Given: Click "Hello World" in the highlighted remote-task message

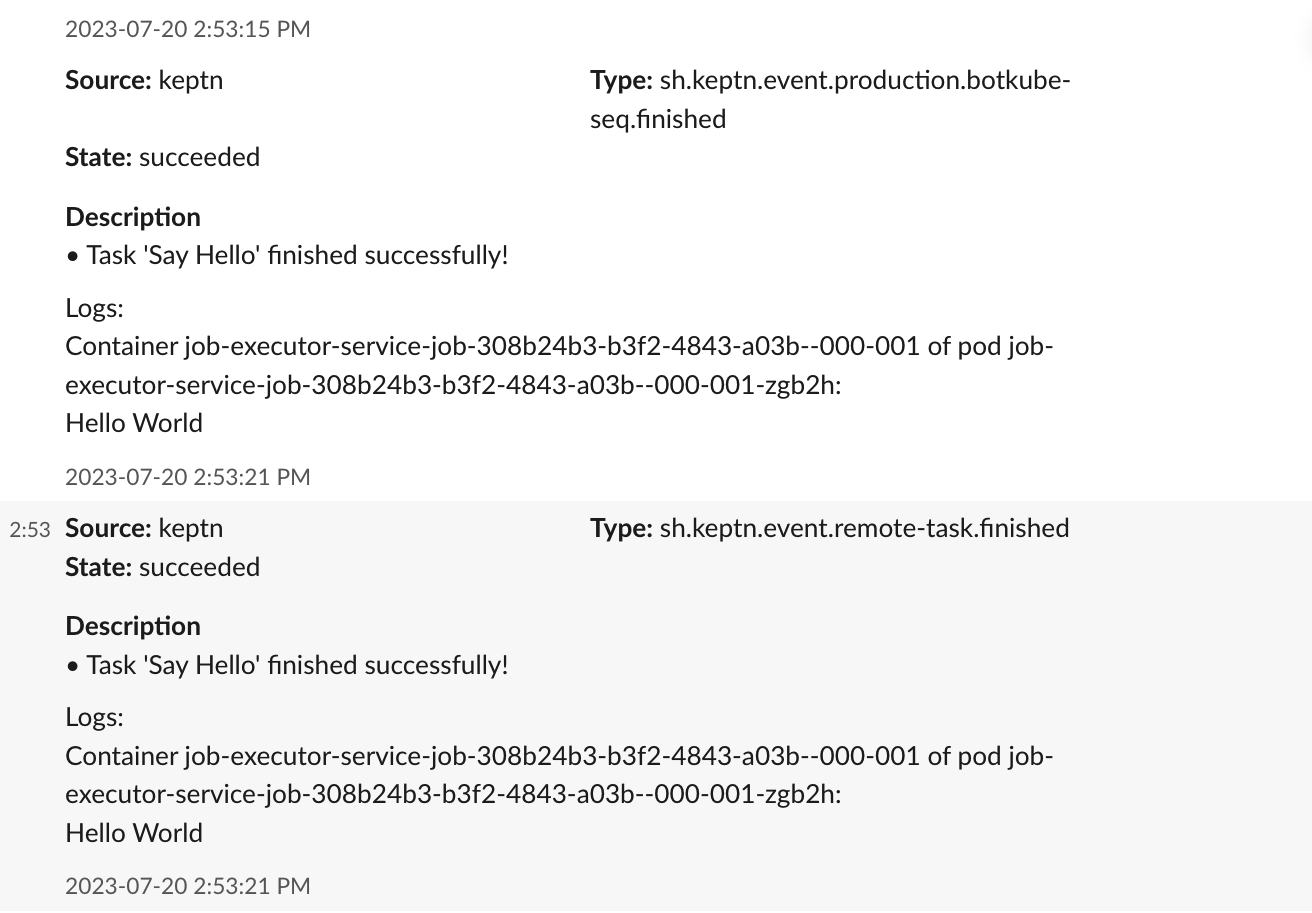Looking at the screenshot, I should [x=134, y=833].
